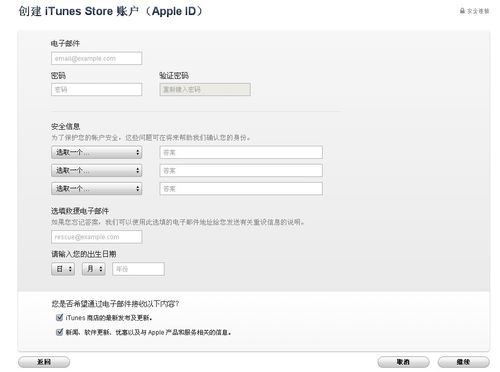500x372 pixels.
Task: Open the birth month (月) dropdown
Action: click(94, 269)
